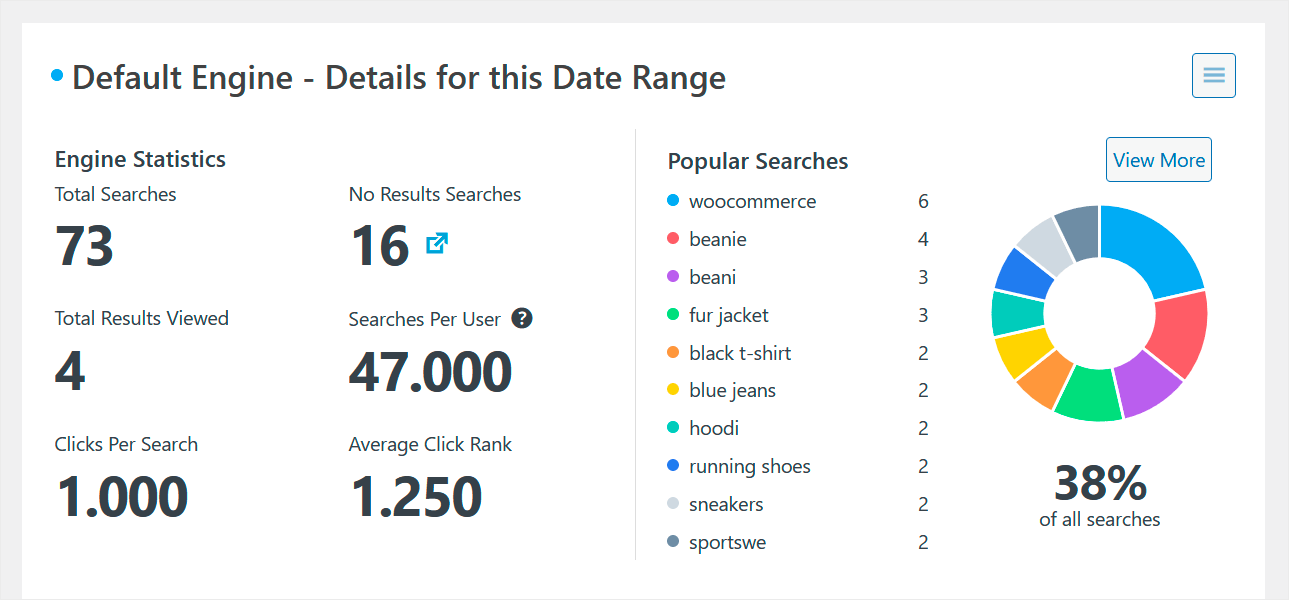Click the external link icon beside No Results Searches

coord(436,244)
